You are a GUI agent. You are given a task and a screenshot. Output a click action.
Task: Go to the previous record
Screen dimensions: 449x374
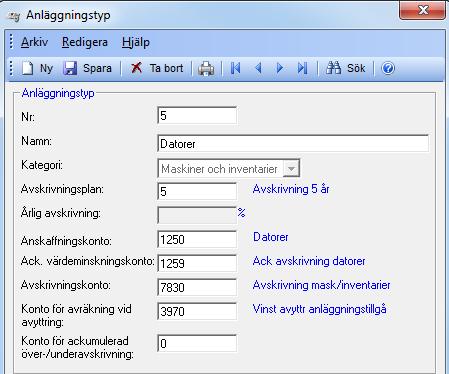tap(258, 68)
